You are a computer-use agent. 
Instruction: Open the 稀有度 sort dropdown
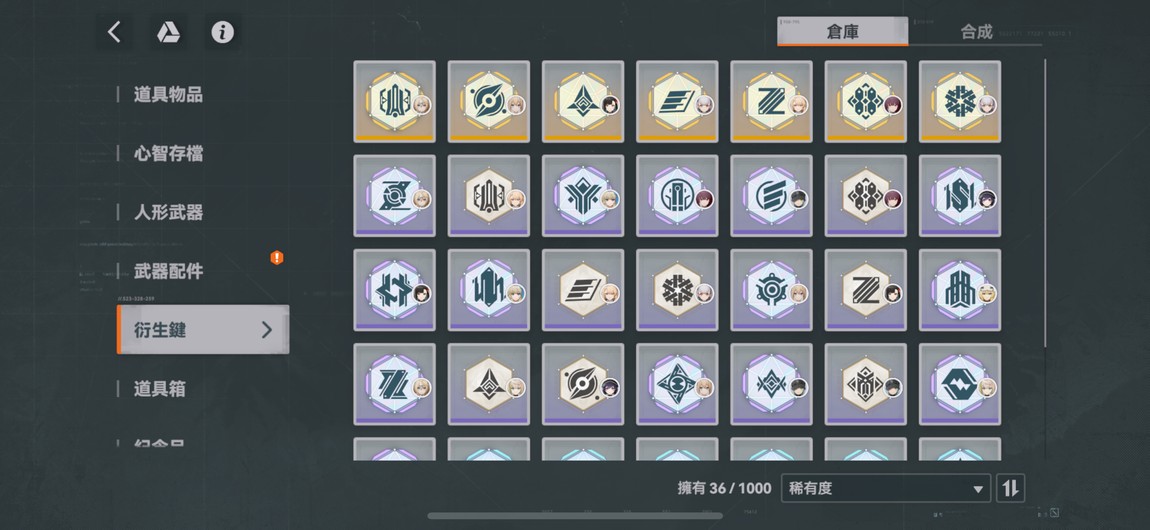point(885,488)
